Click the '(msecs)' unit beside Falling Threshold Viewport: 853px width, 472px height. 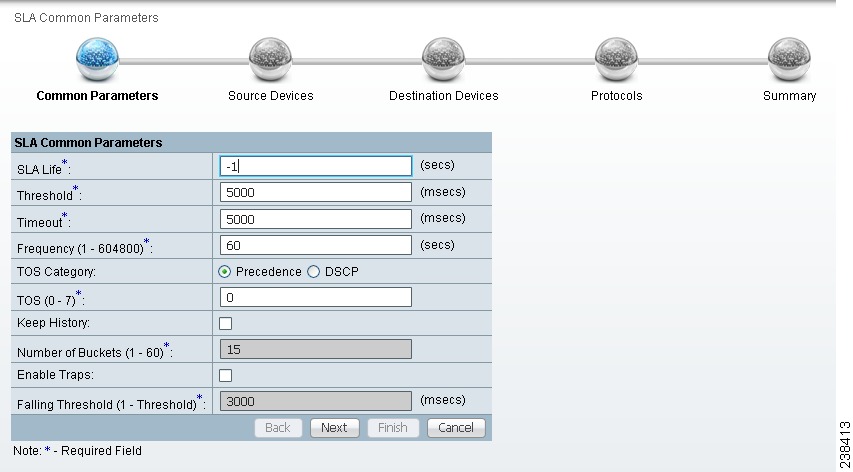click(443, 400)
